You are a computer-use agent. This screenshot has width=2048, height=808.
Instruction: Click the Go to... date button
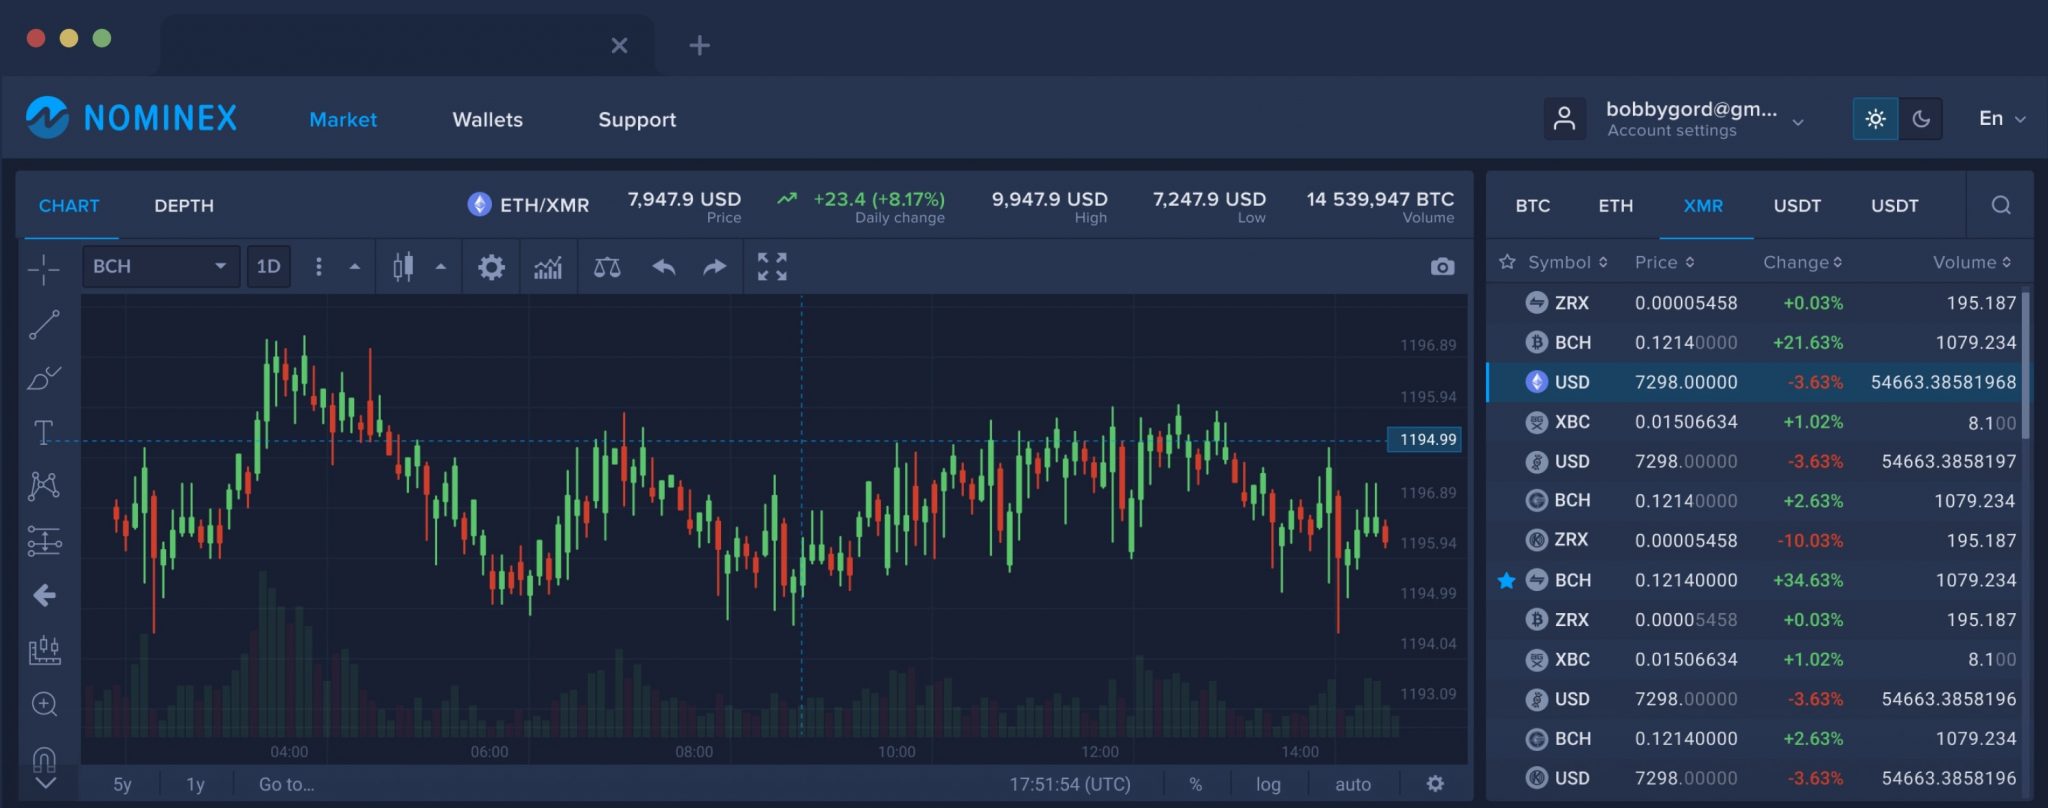point(286,785)
